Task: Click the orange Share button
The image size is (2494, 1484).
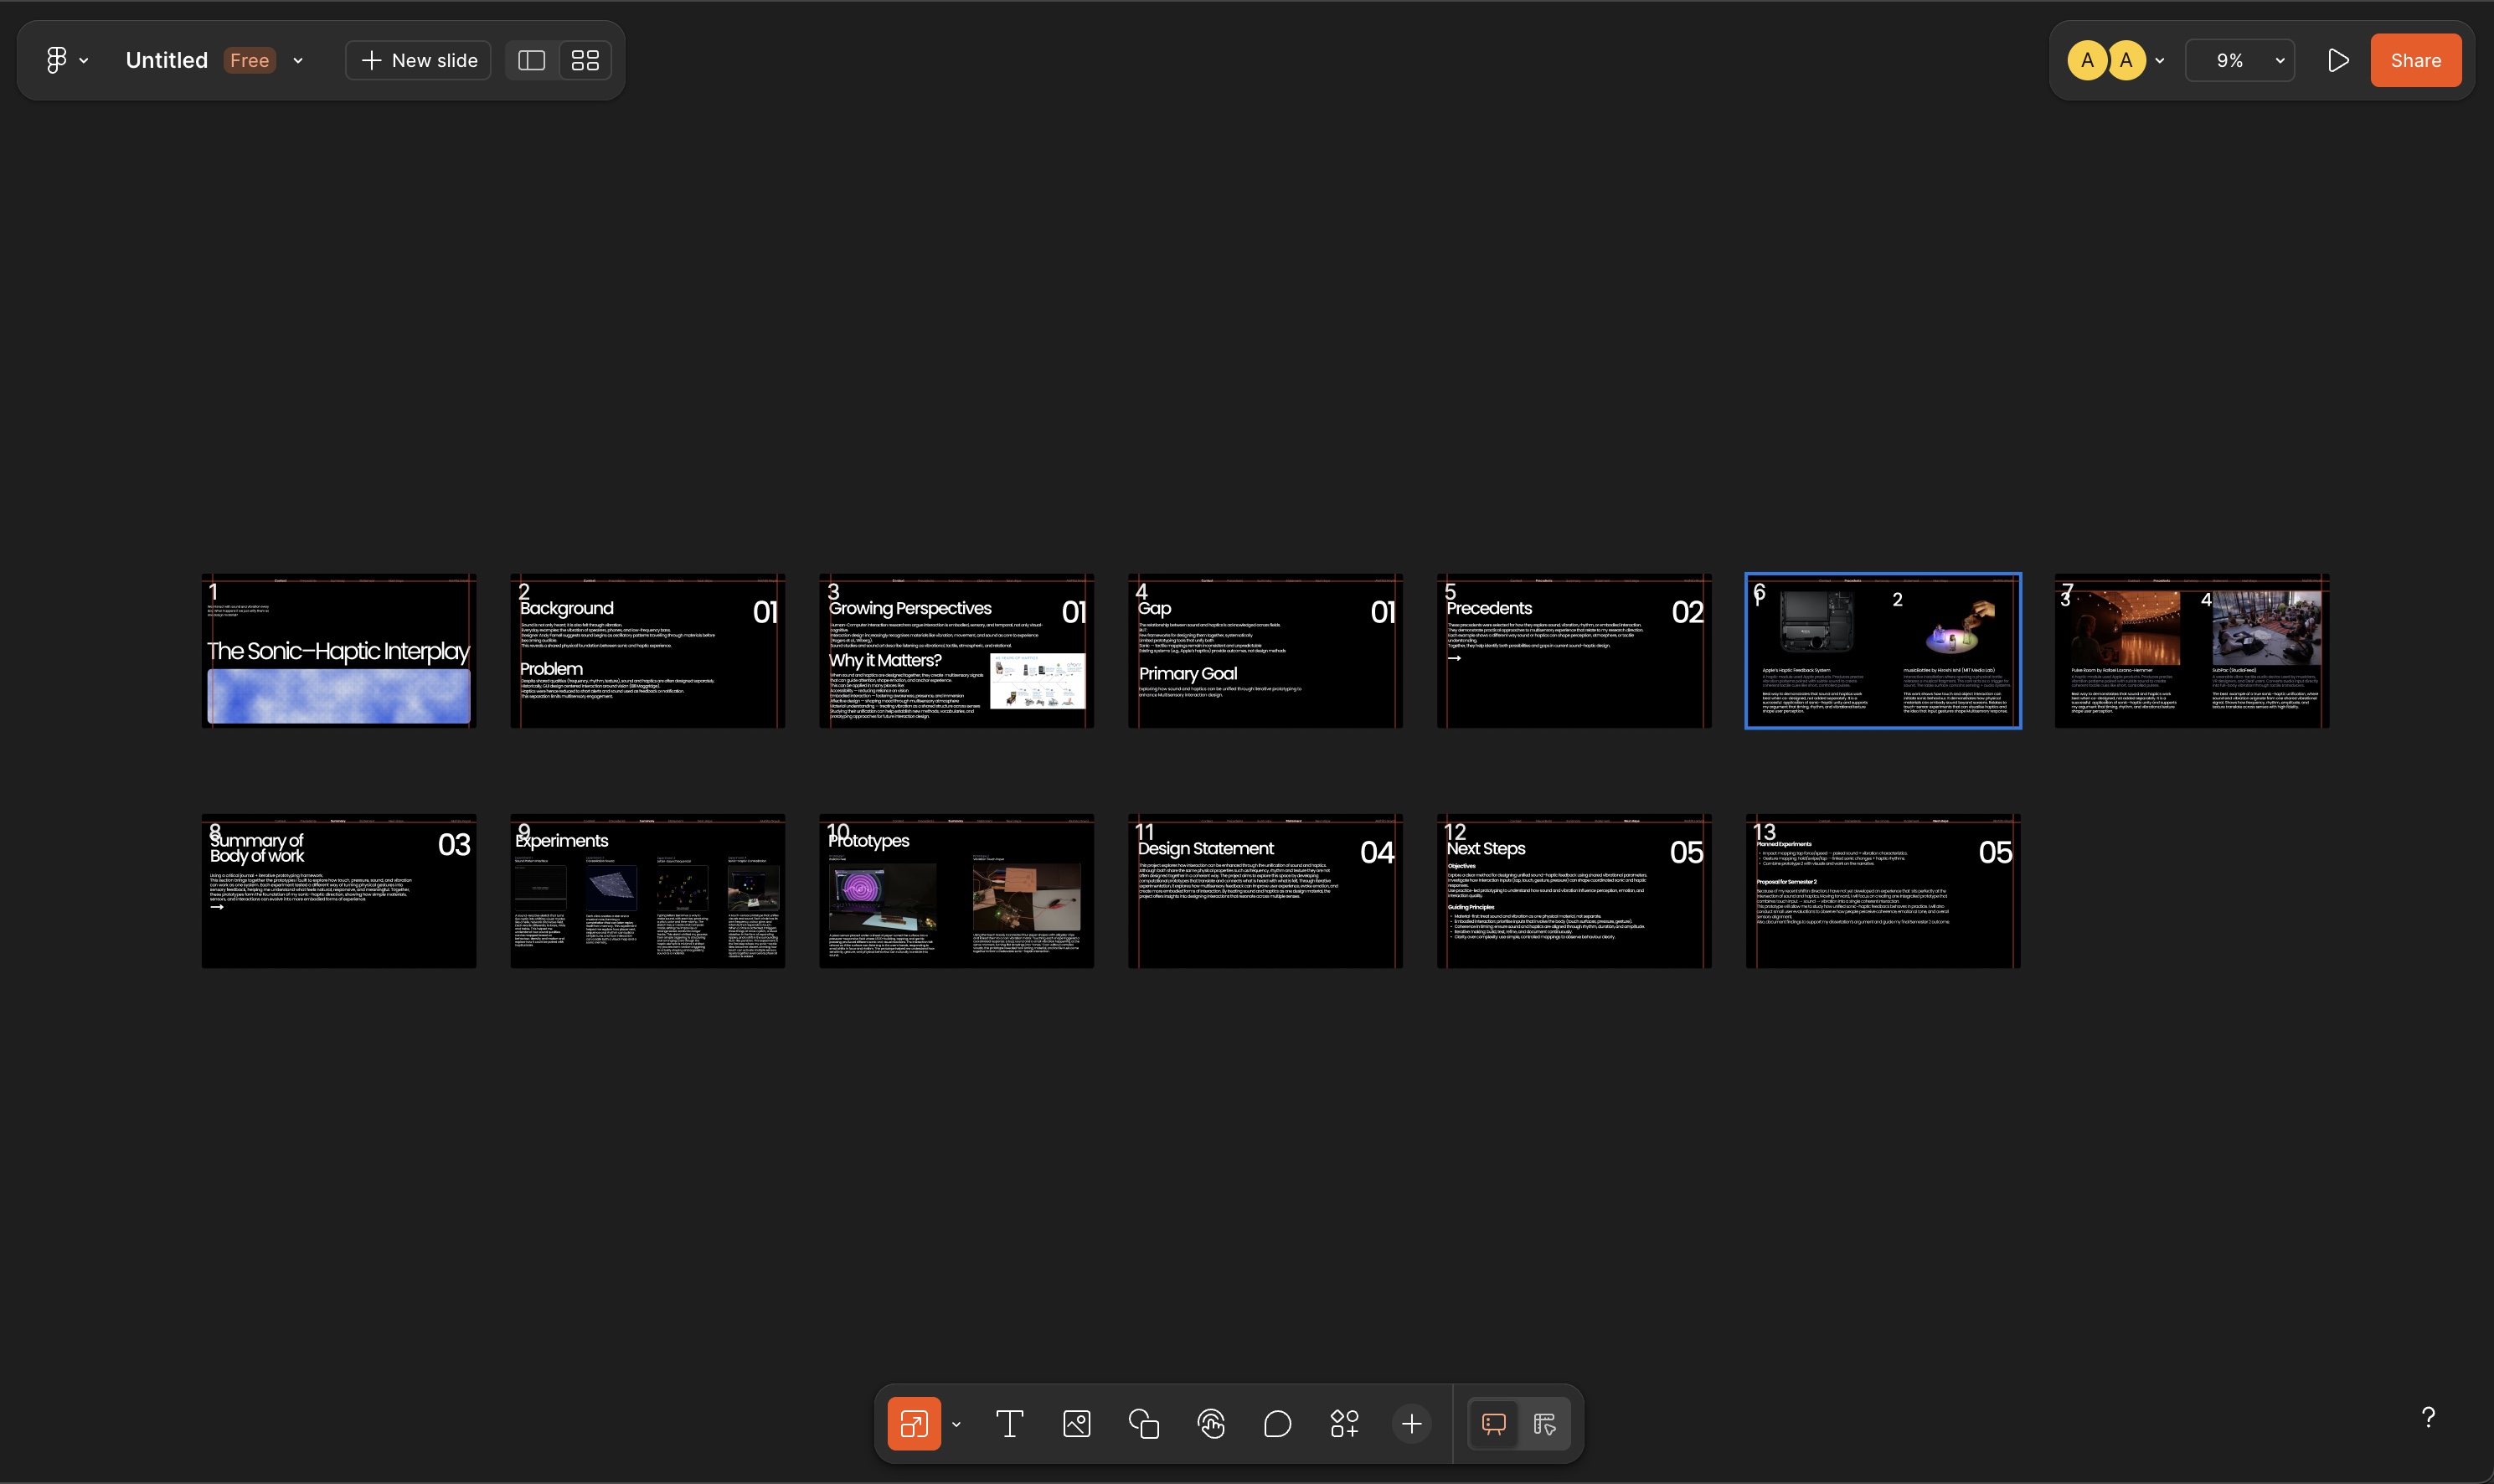Action: tap(2415, 60)
